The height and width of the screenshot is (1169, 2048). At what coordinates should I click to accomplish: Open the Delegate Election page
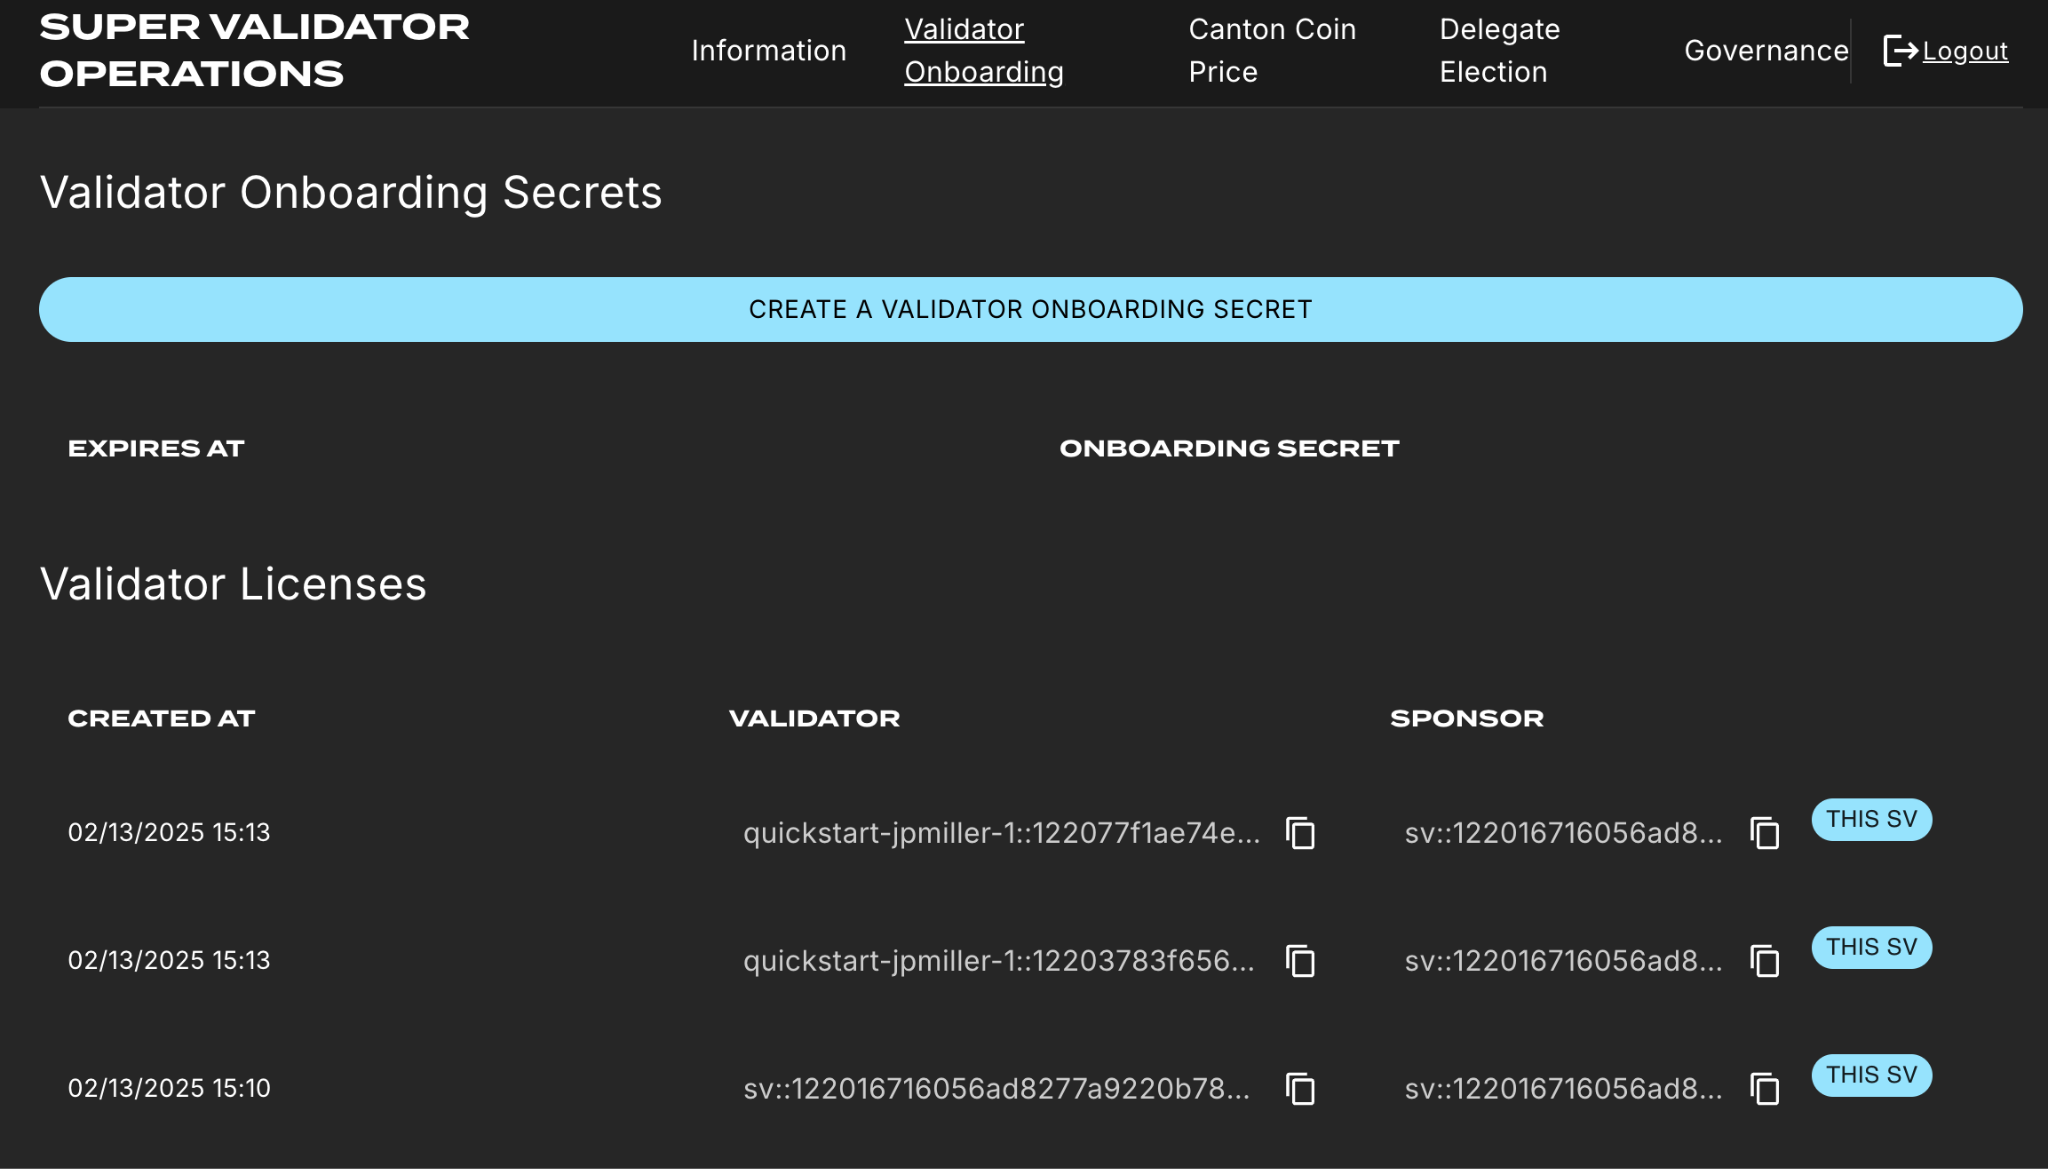[x=1498, y=50]
